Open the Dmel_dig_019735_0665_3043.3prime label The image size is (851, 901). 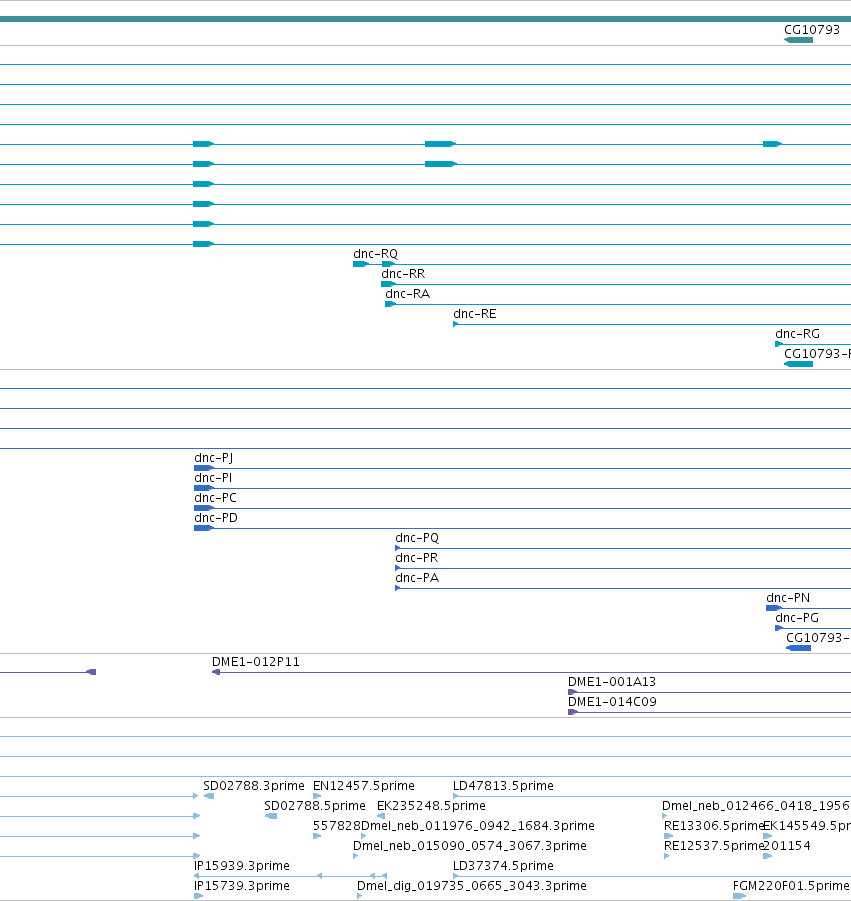pyautogui.click(x=472, y=887)
